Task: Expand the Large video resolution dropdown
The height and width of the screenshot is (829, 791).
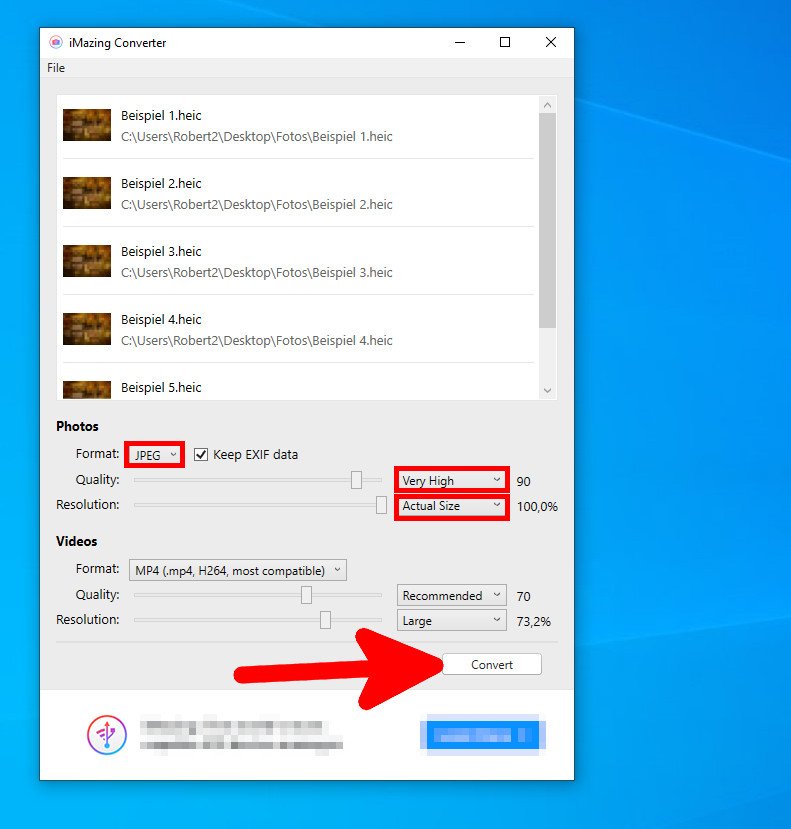Action: [451, 621]
